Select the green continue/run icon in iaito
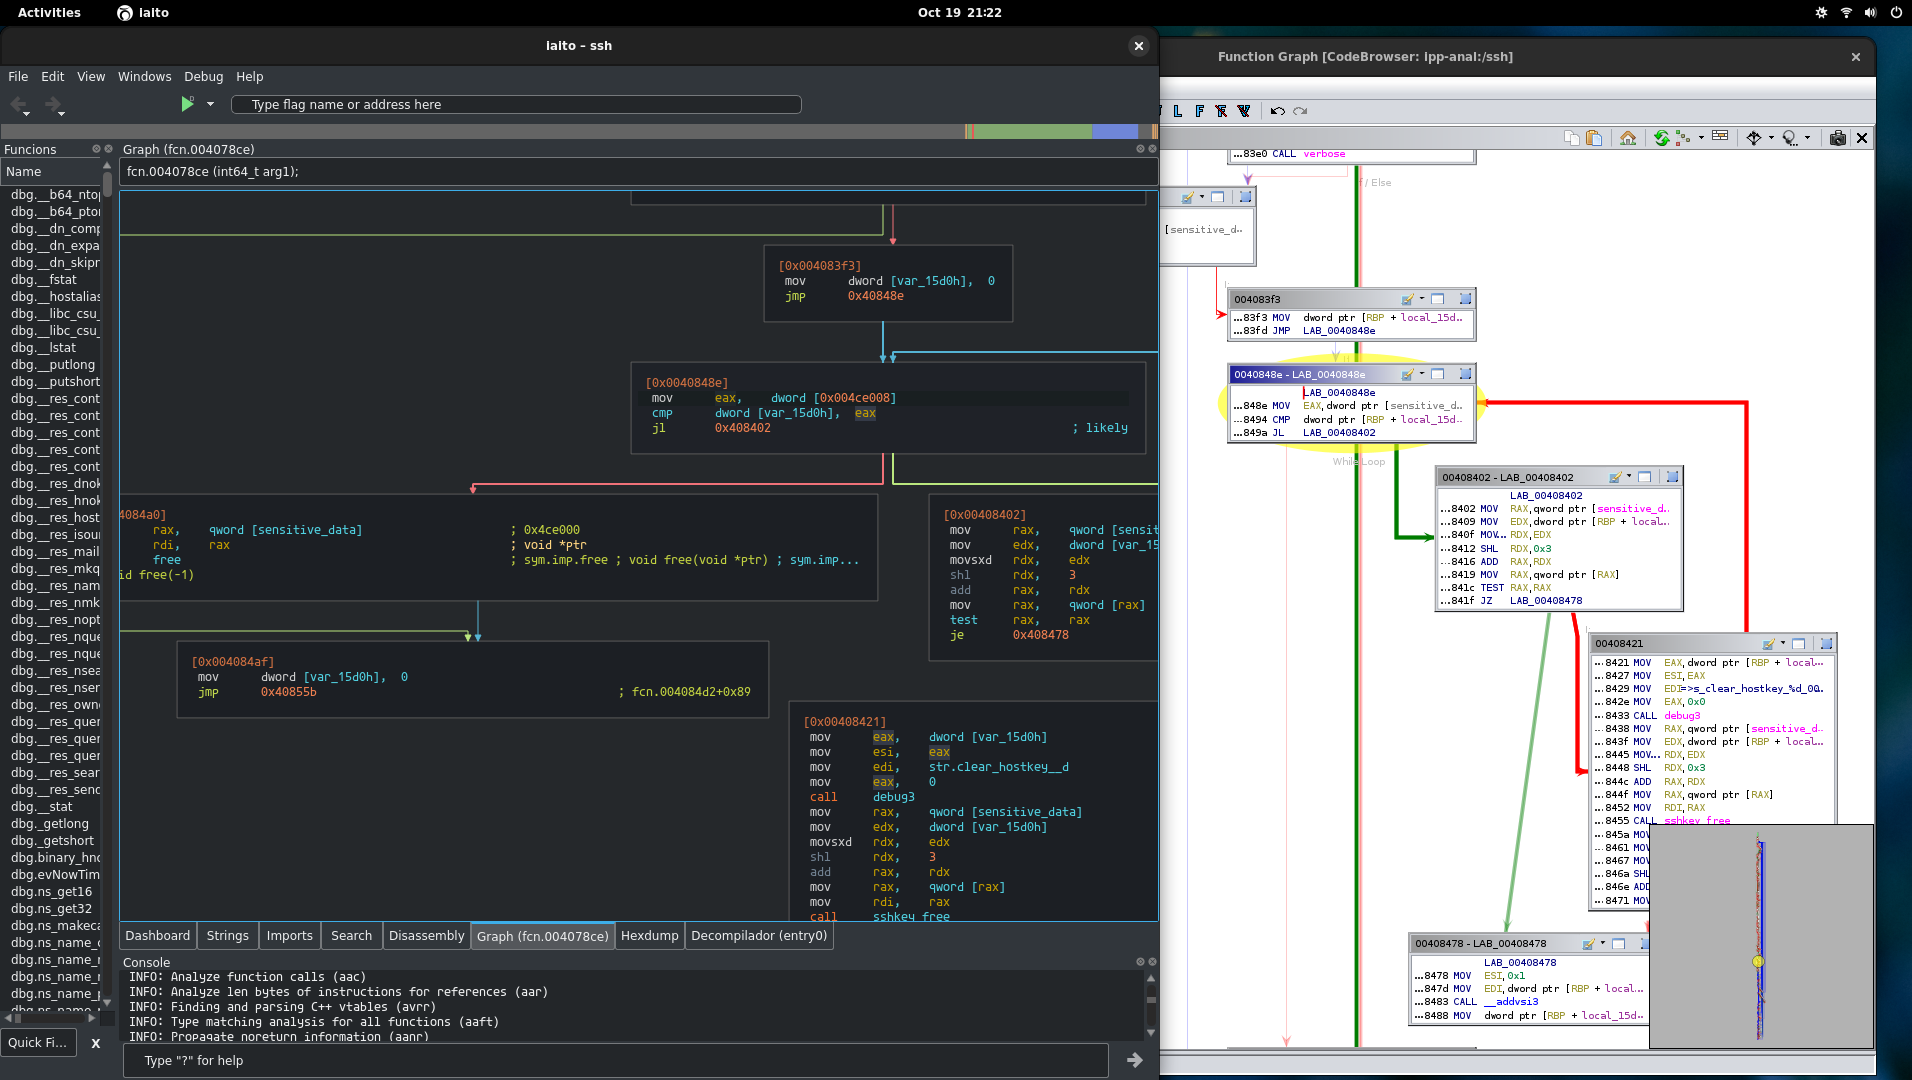Screen dimensions: 1912x1080 coord(186,104)
